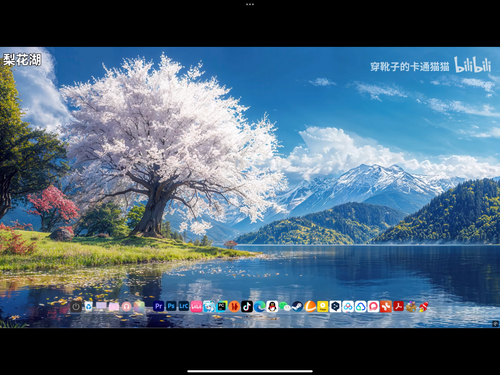Launch PyCharm from the dock
The width and height of the screenshot is (500, 375).
coord(222,306)
